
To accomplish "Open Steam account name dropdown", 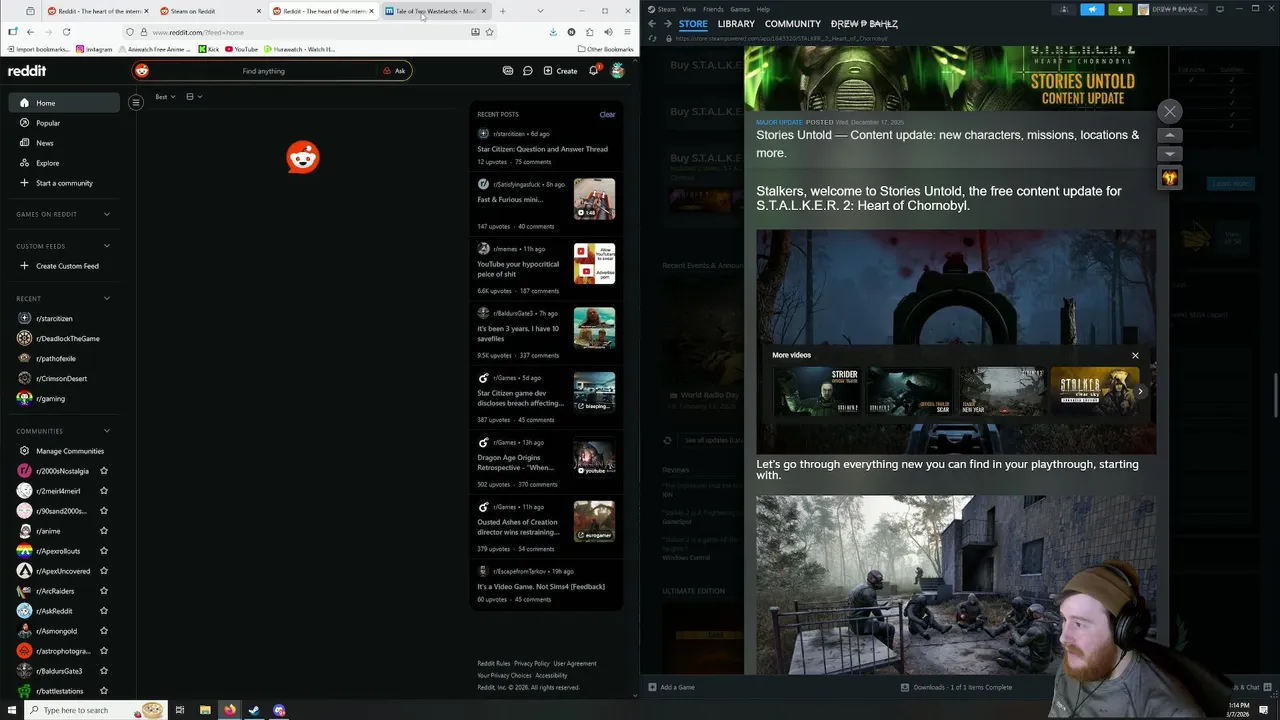I will (x=1173, y=9).
